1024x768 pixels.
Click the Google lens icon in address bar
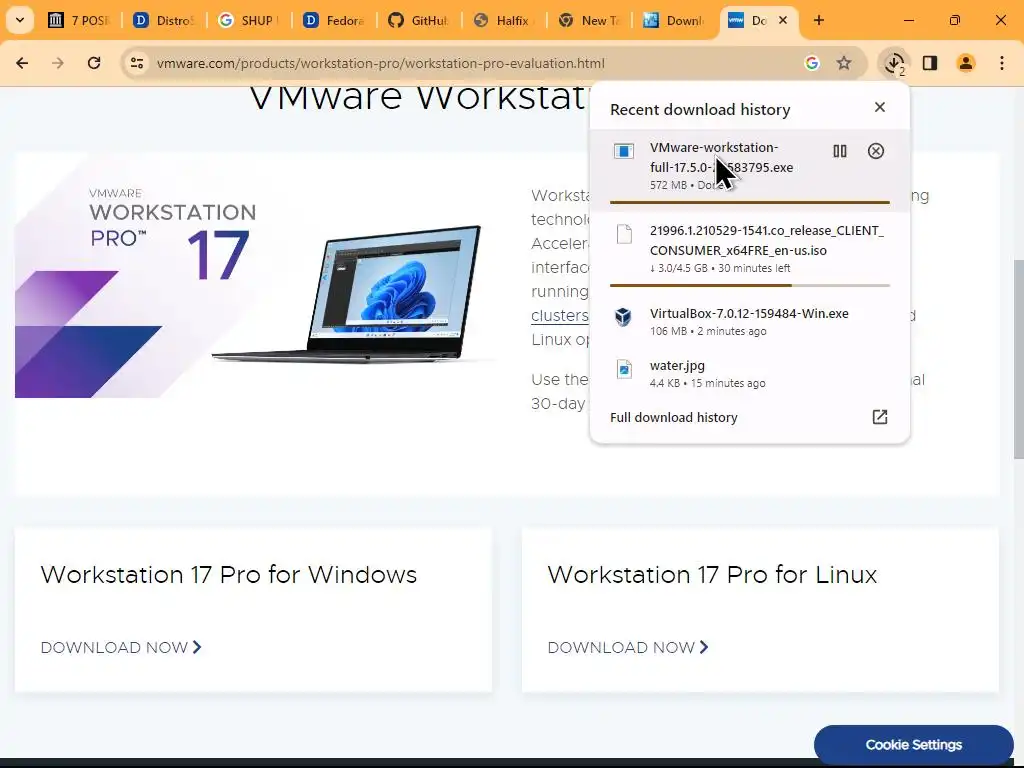[812, 63]
